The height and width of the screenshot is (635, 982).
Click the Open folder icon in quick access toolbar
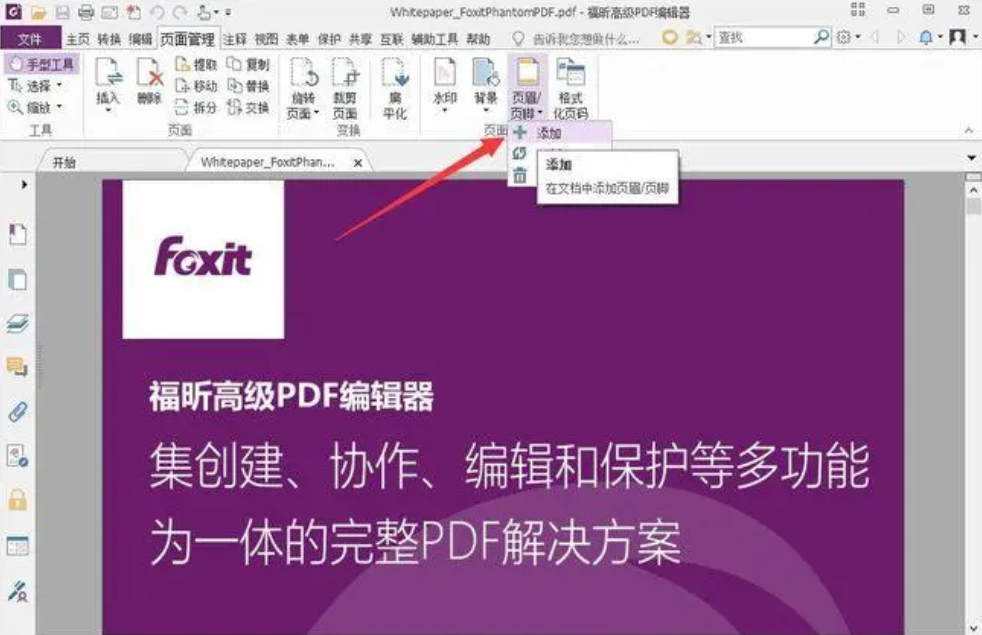[x=39, y=12]
